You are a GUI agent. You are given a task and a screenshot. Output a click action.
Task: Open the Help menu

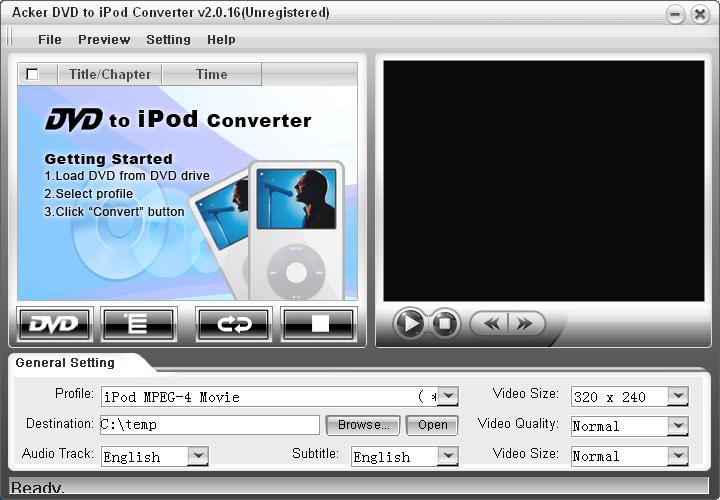click(221, 39)
